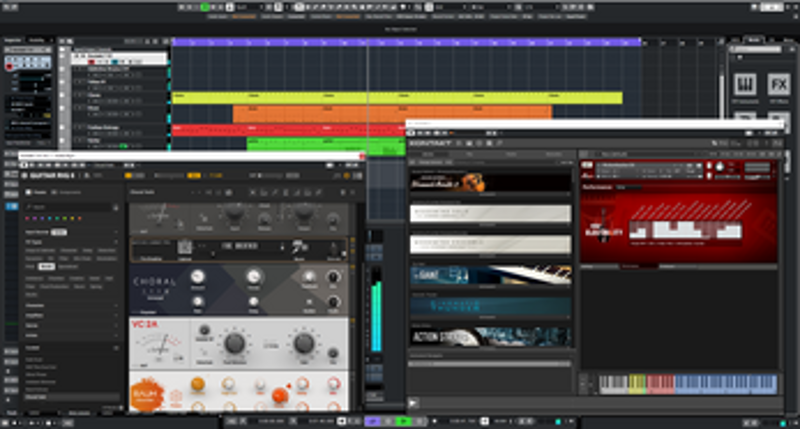
Task: Click the blue key range on Kontakt keyboard
Action: click(726, 384)
